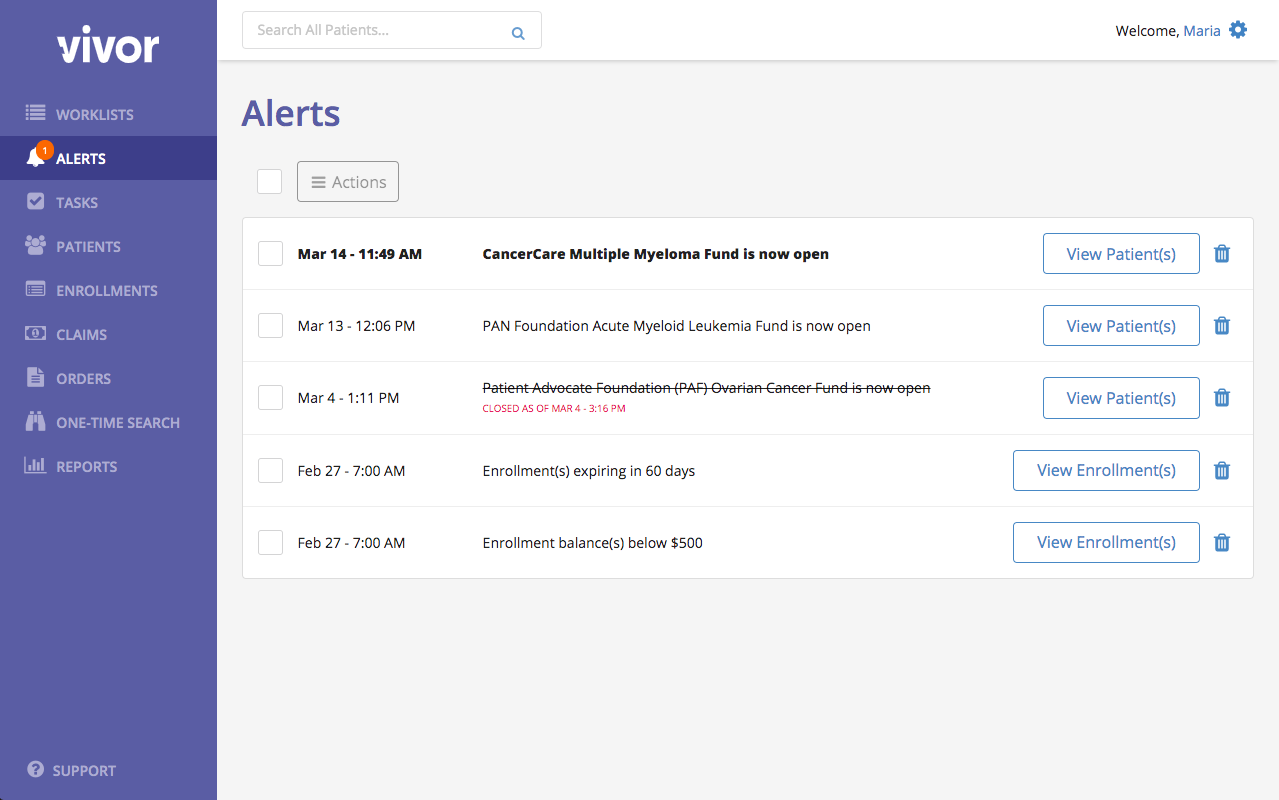Navigate to Patients
The width and height of the screenshot is (1279, 800).
(108, 246)
